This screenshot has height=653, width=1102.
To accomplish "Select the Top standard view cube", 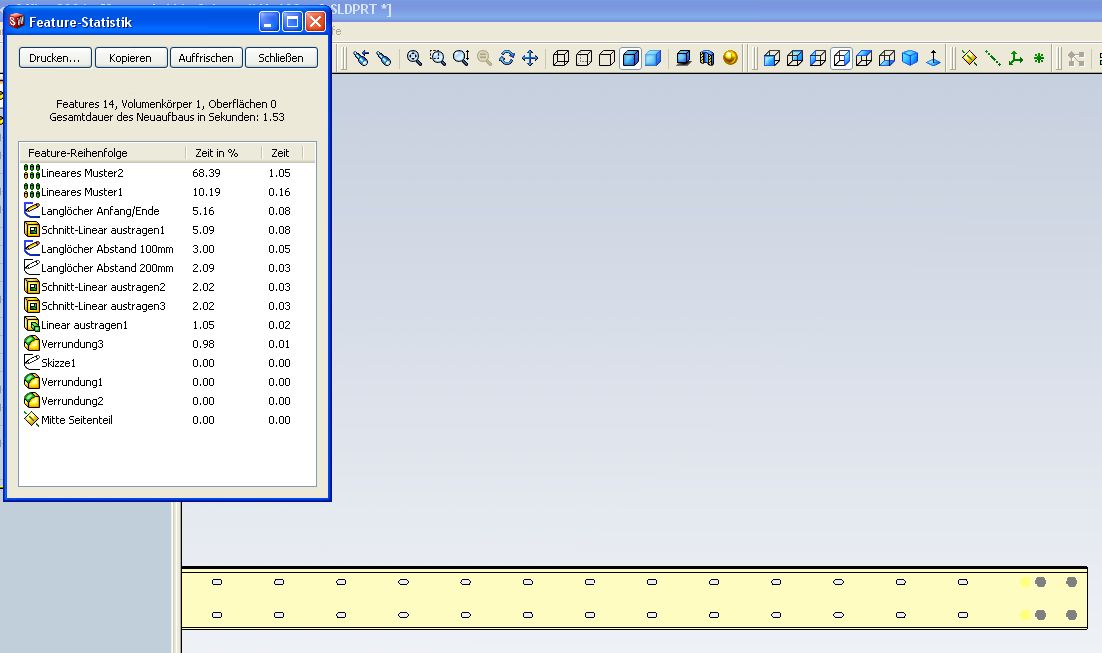I will 864,58.
